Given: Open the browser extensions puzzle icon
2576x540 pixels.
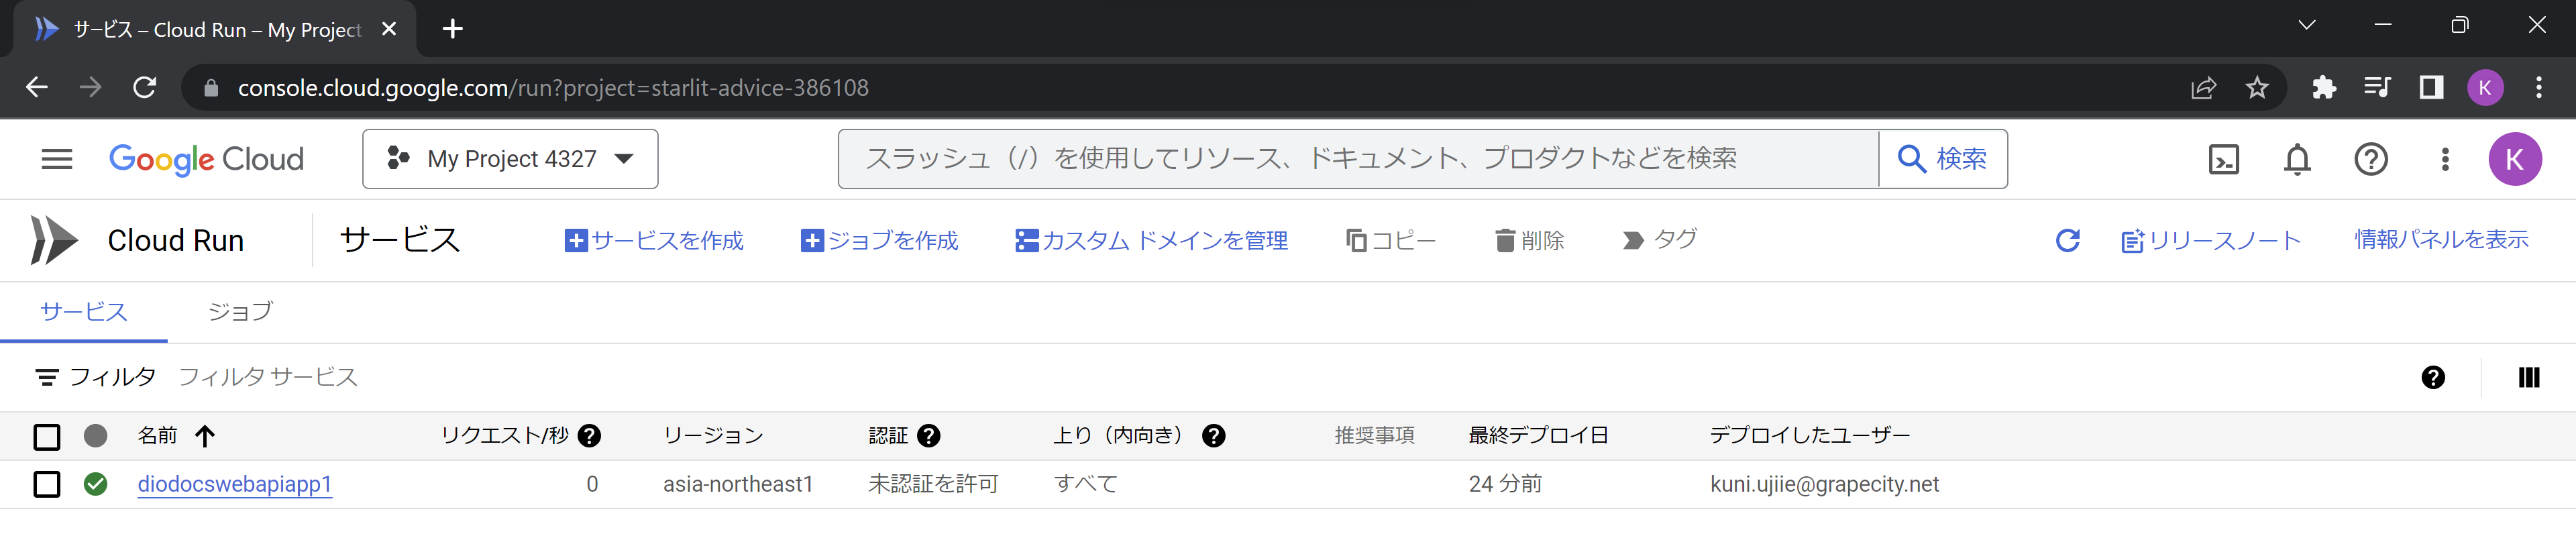Looking at the screenshot, I should (2324, 88).
